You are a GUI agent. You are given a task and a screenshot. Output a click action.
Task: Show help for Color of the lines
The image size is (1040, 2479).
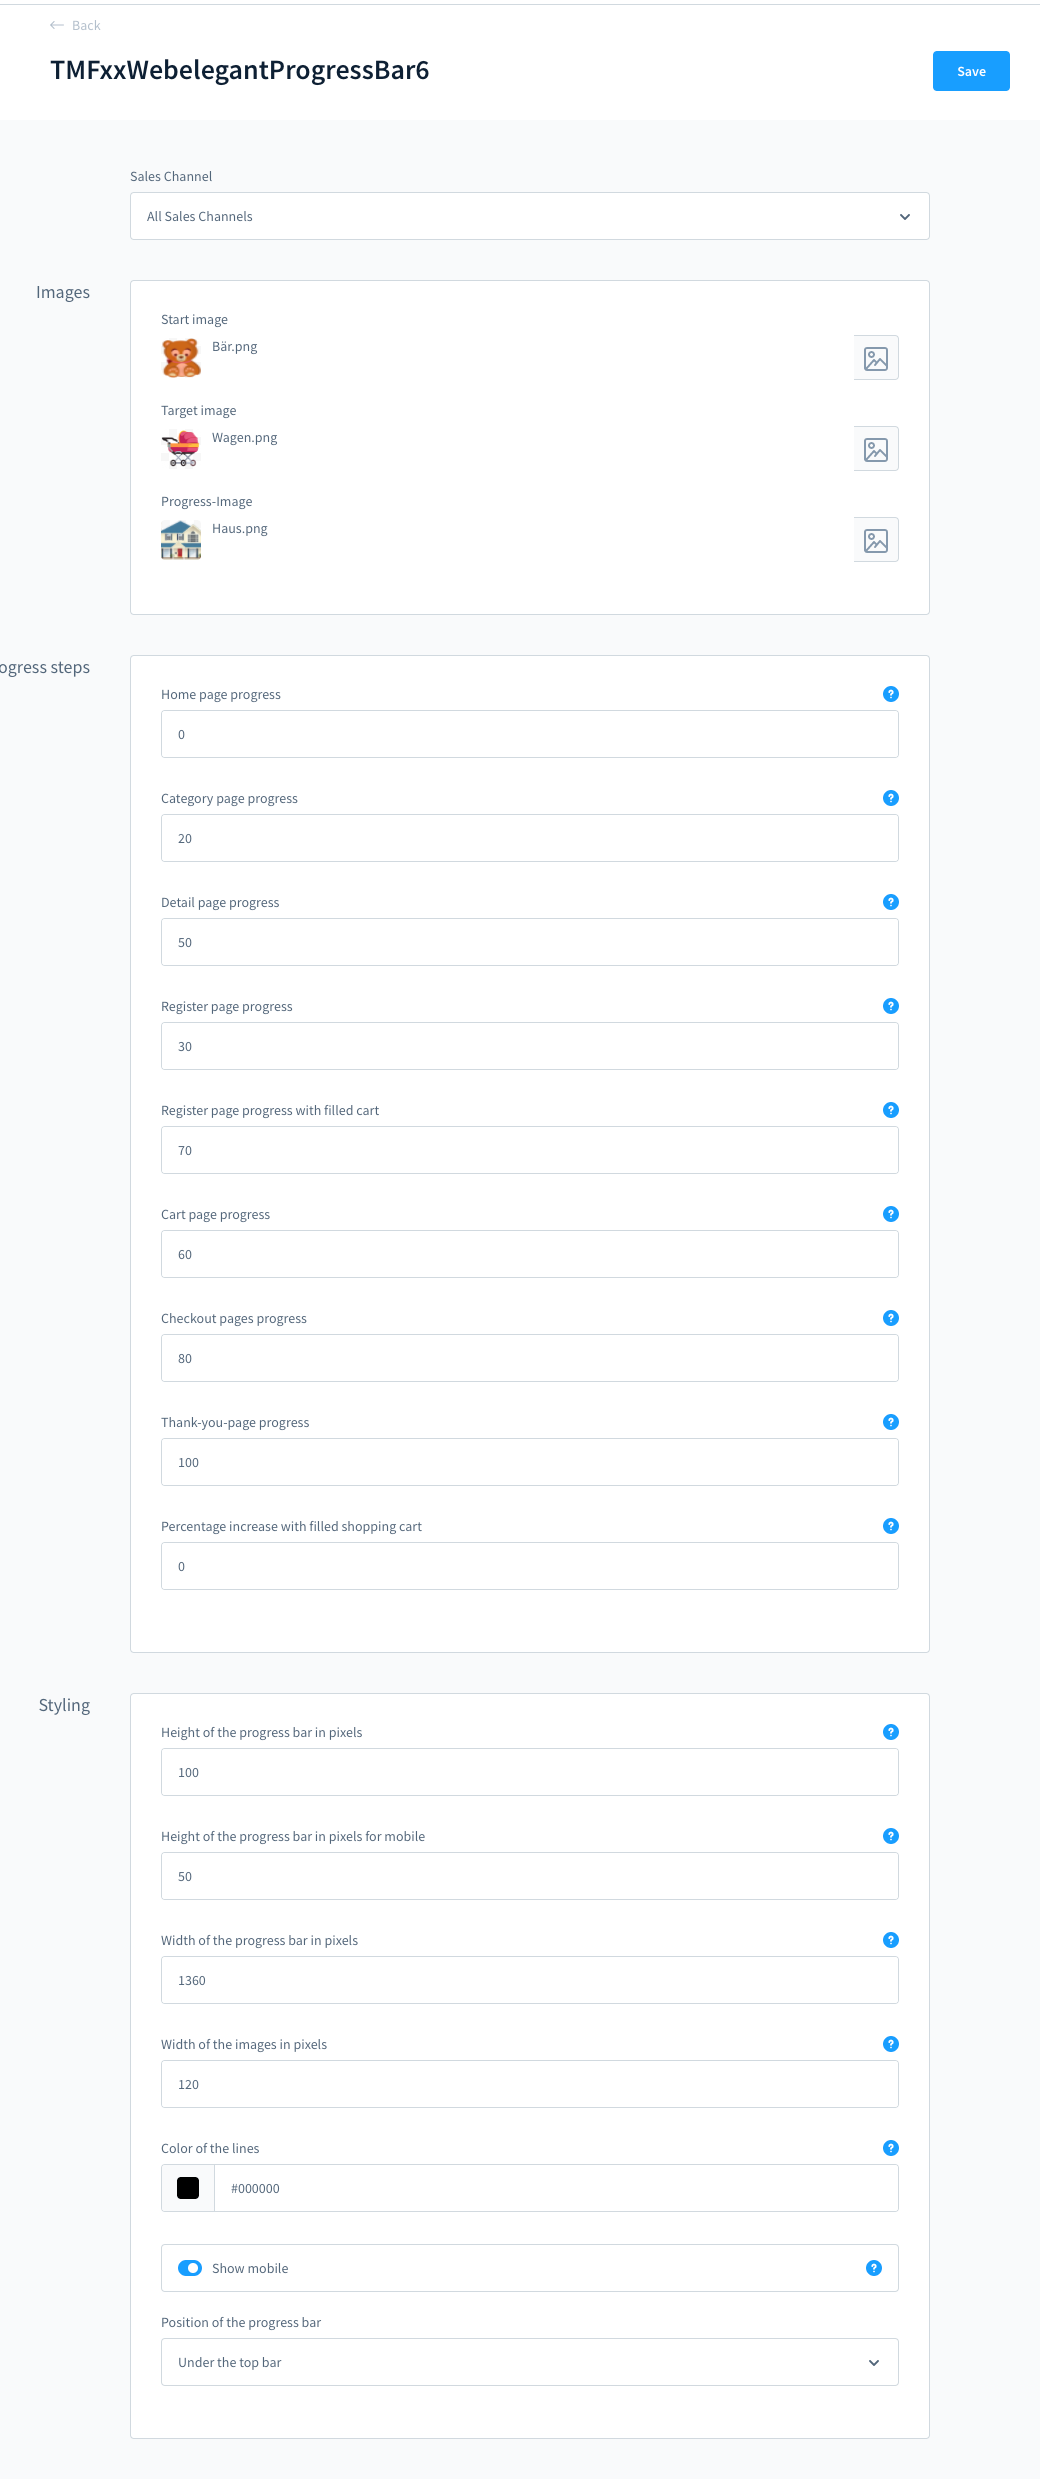(891, 2148)
